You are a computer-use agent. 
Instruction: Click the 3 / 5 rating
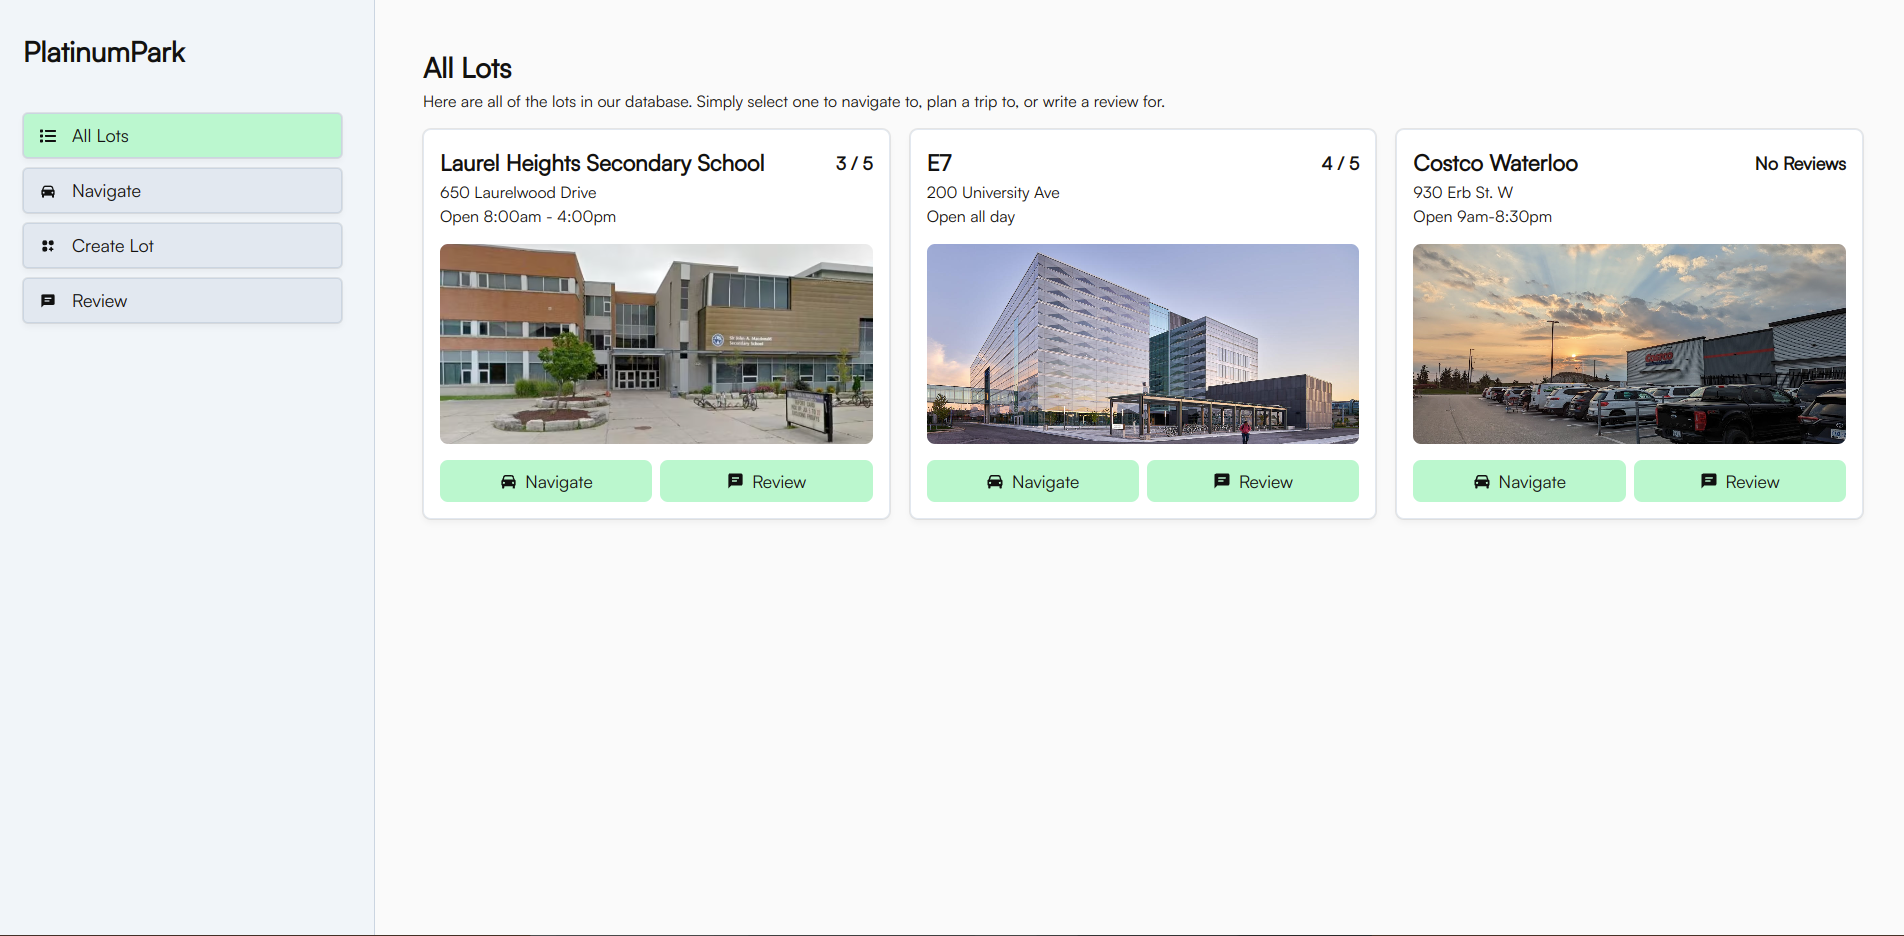point(854,163)
